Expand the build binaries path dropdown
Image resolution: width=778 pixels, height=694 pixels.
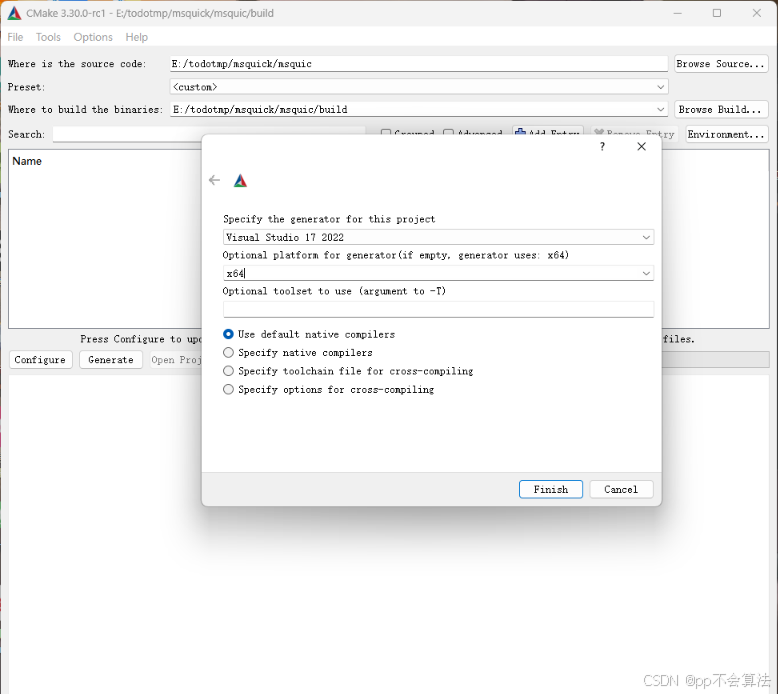pyautogui.click(x=660, y=109)
